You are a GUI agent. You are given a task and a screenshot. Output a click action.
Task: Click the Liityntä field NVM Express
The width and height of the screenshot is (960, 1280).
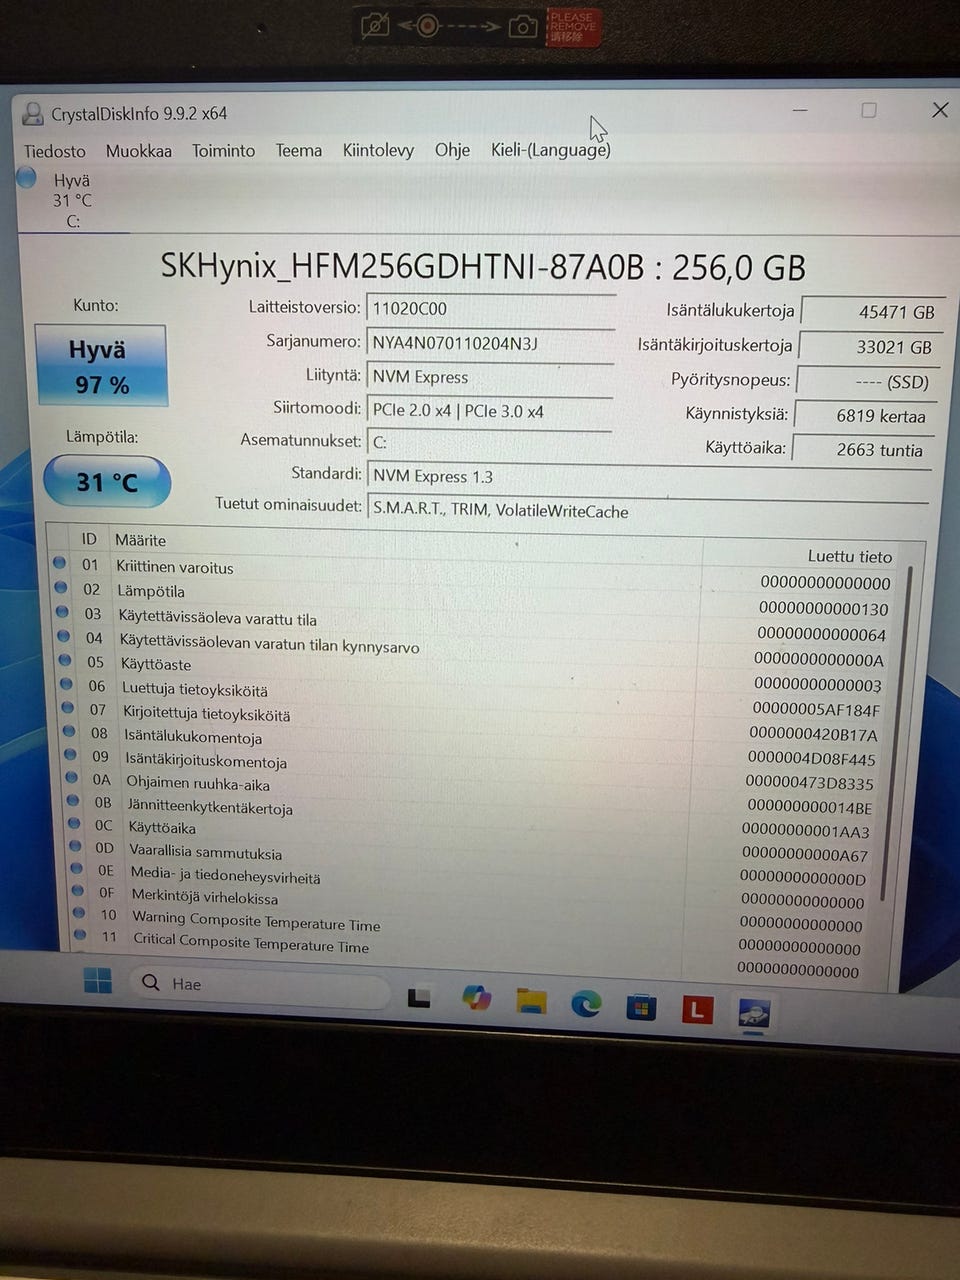pyautogui.click(x=490, y=377)
